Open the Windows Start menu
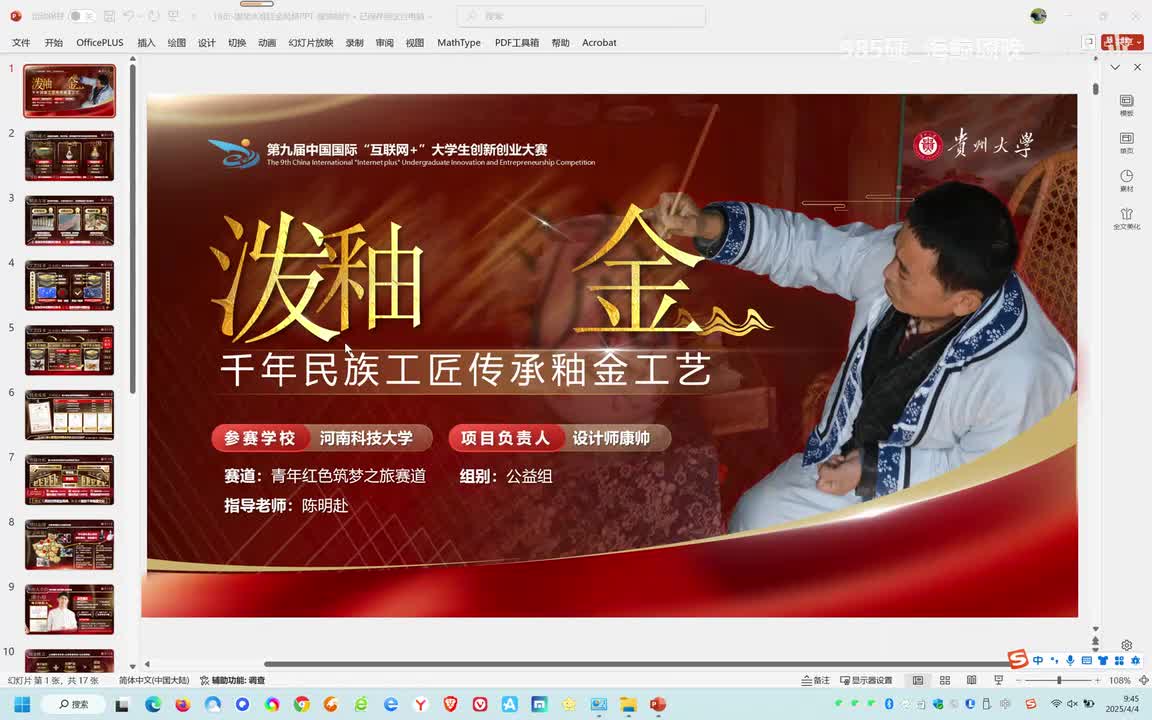1152x720 pixels. pos(22,705)
